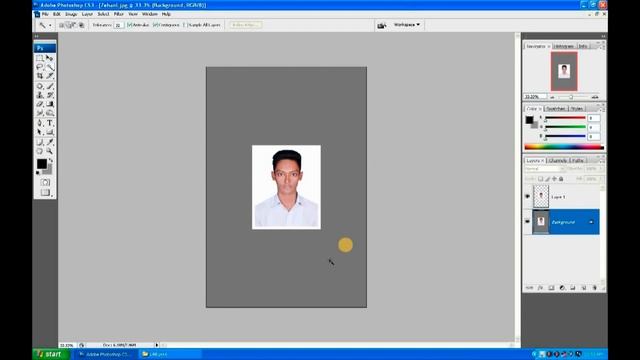Image resolution: width=640 pixels, height=360 pixels.
Task: Open the Image menu
Action: [71, 14]
